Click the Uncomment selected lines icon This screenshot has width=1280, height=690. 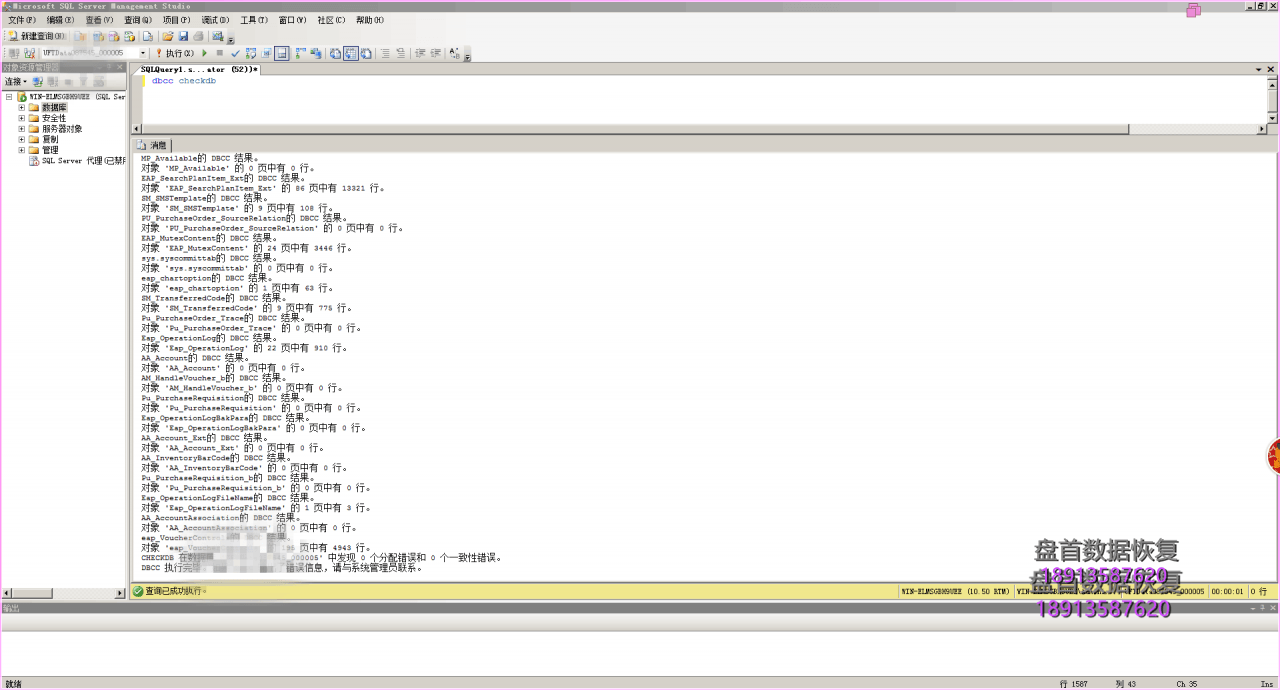pos(400,53)
